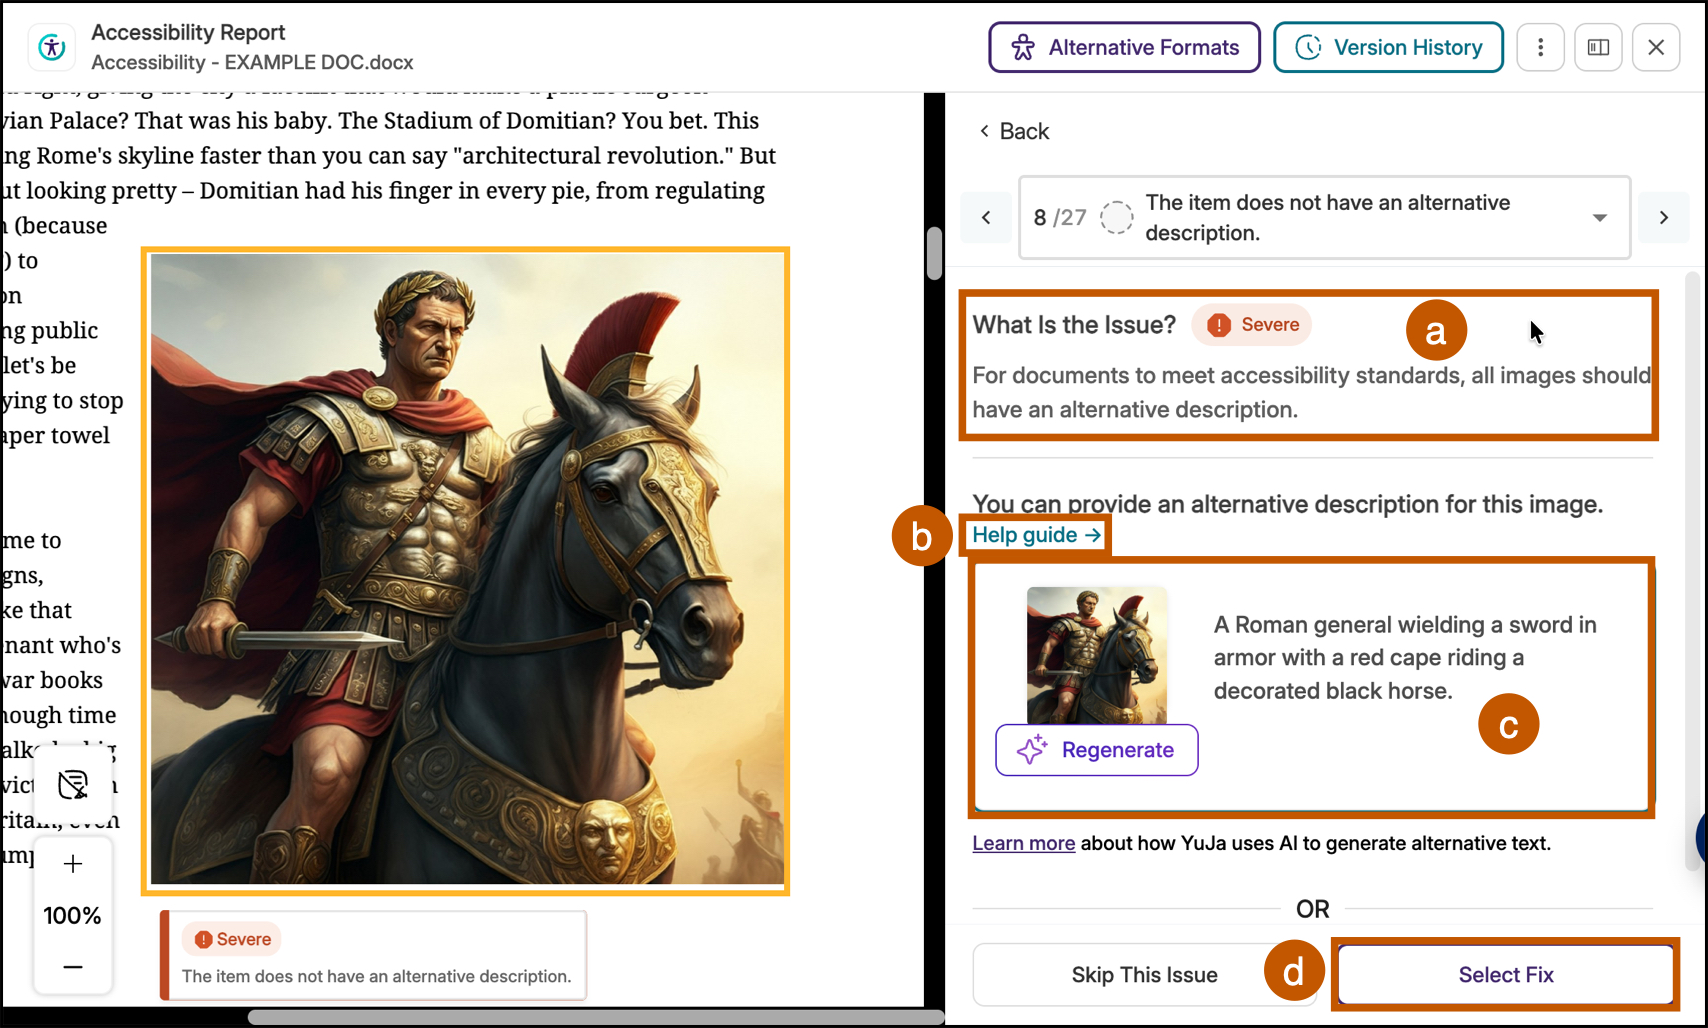Open the Learn more link

[x=1023, y=843]
